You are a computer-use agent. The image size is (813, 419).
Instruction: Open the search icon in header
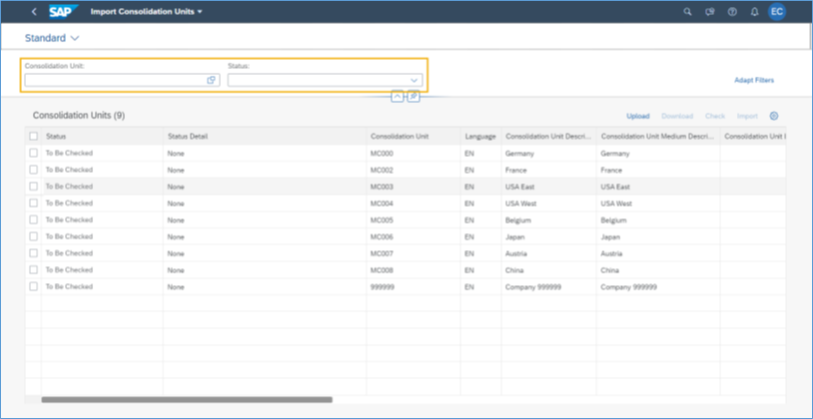click(x=687, y=12)
